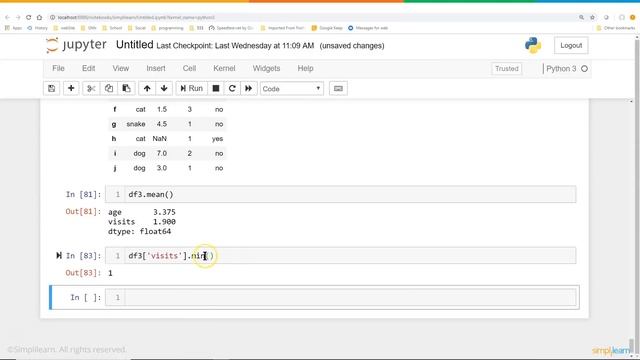Click the save and checkpoint icon

[51, 89]
